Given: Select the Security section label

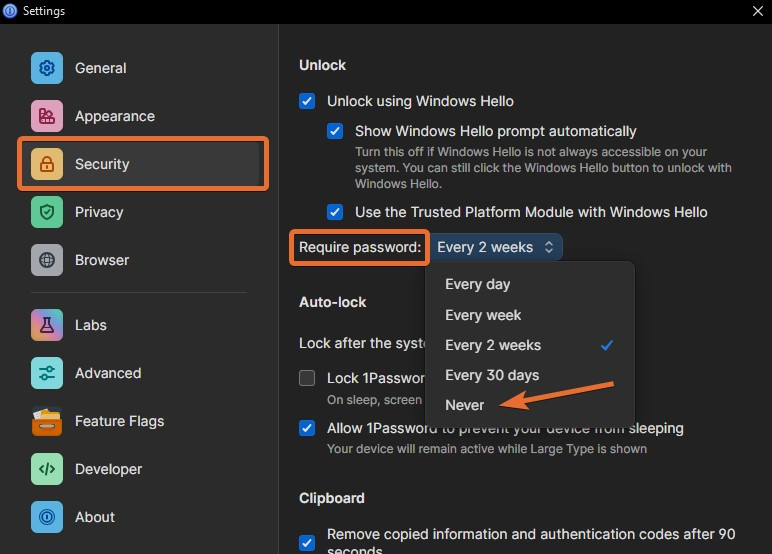Looking at the screenshot, I should [x=102, y=164].
